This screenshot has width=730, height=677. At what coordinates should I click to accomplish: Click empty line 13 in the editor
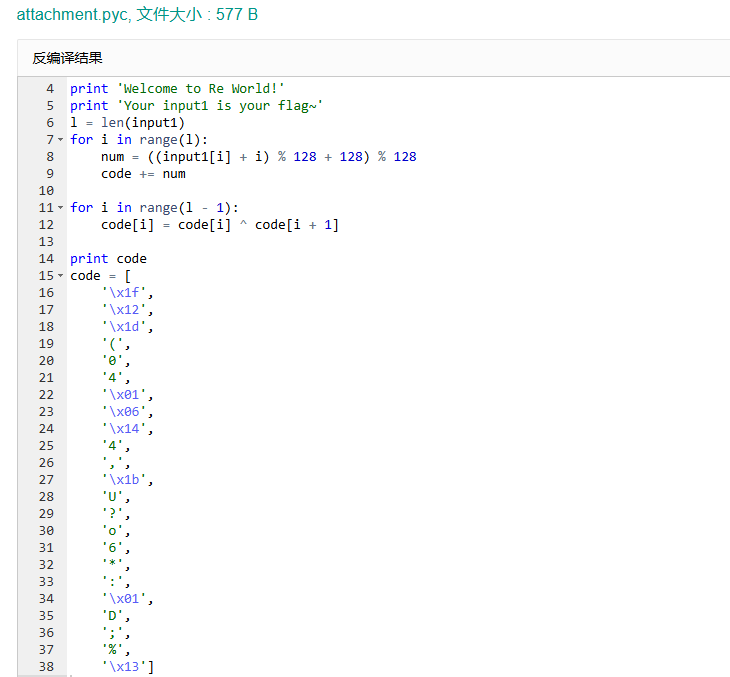tap(300, 241)
